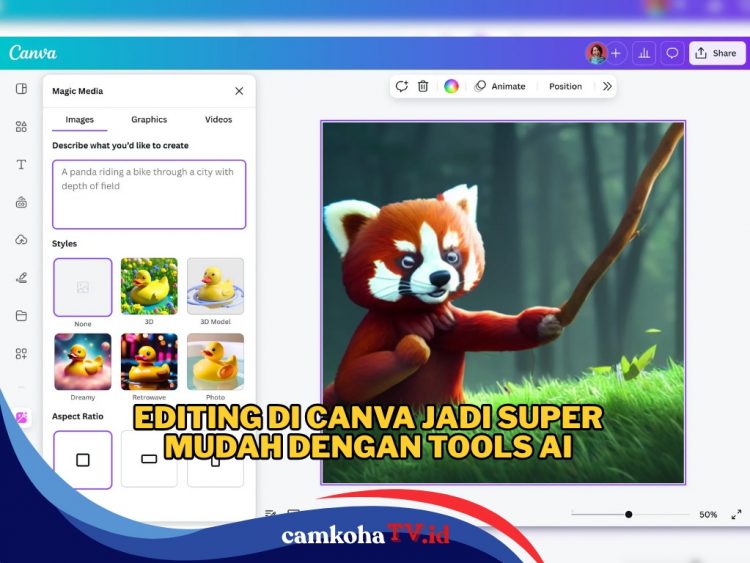Open the Position option
The height and width of the screenshot is (563, 750).
tap(565, 86)
